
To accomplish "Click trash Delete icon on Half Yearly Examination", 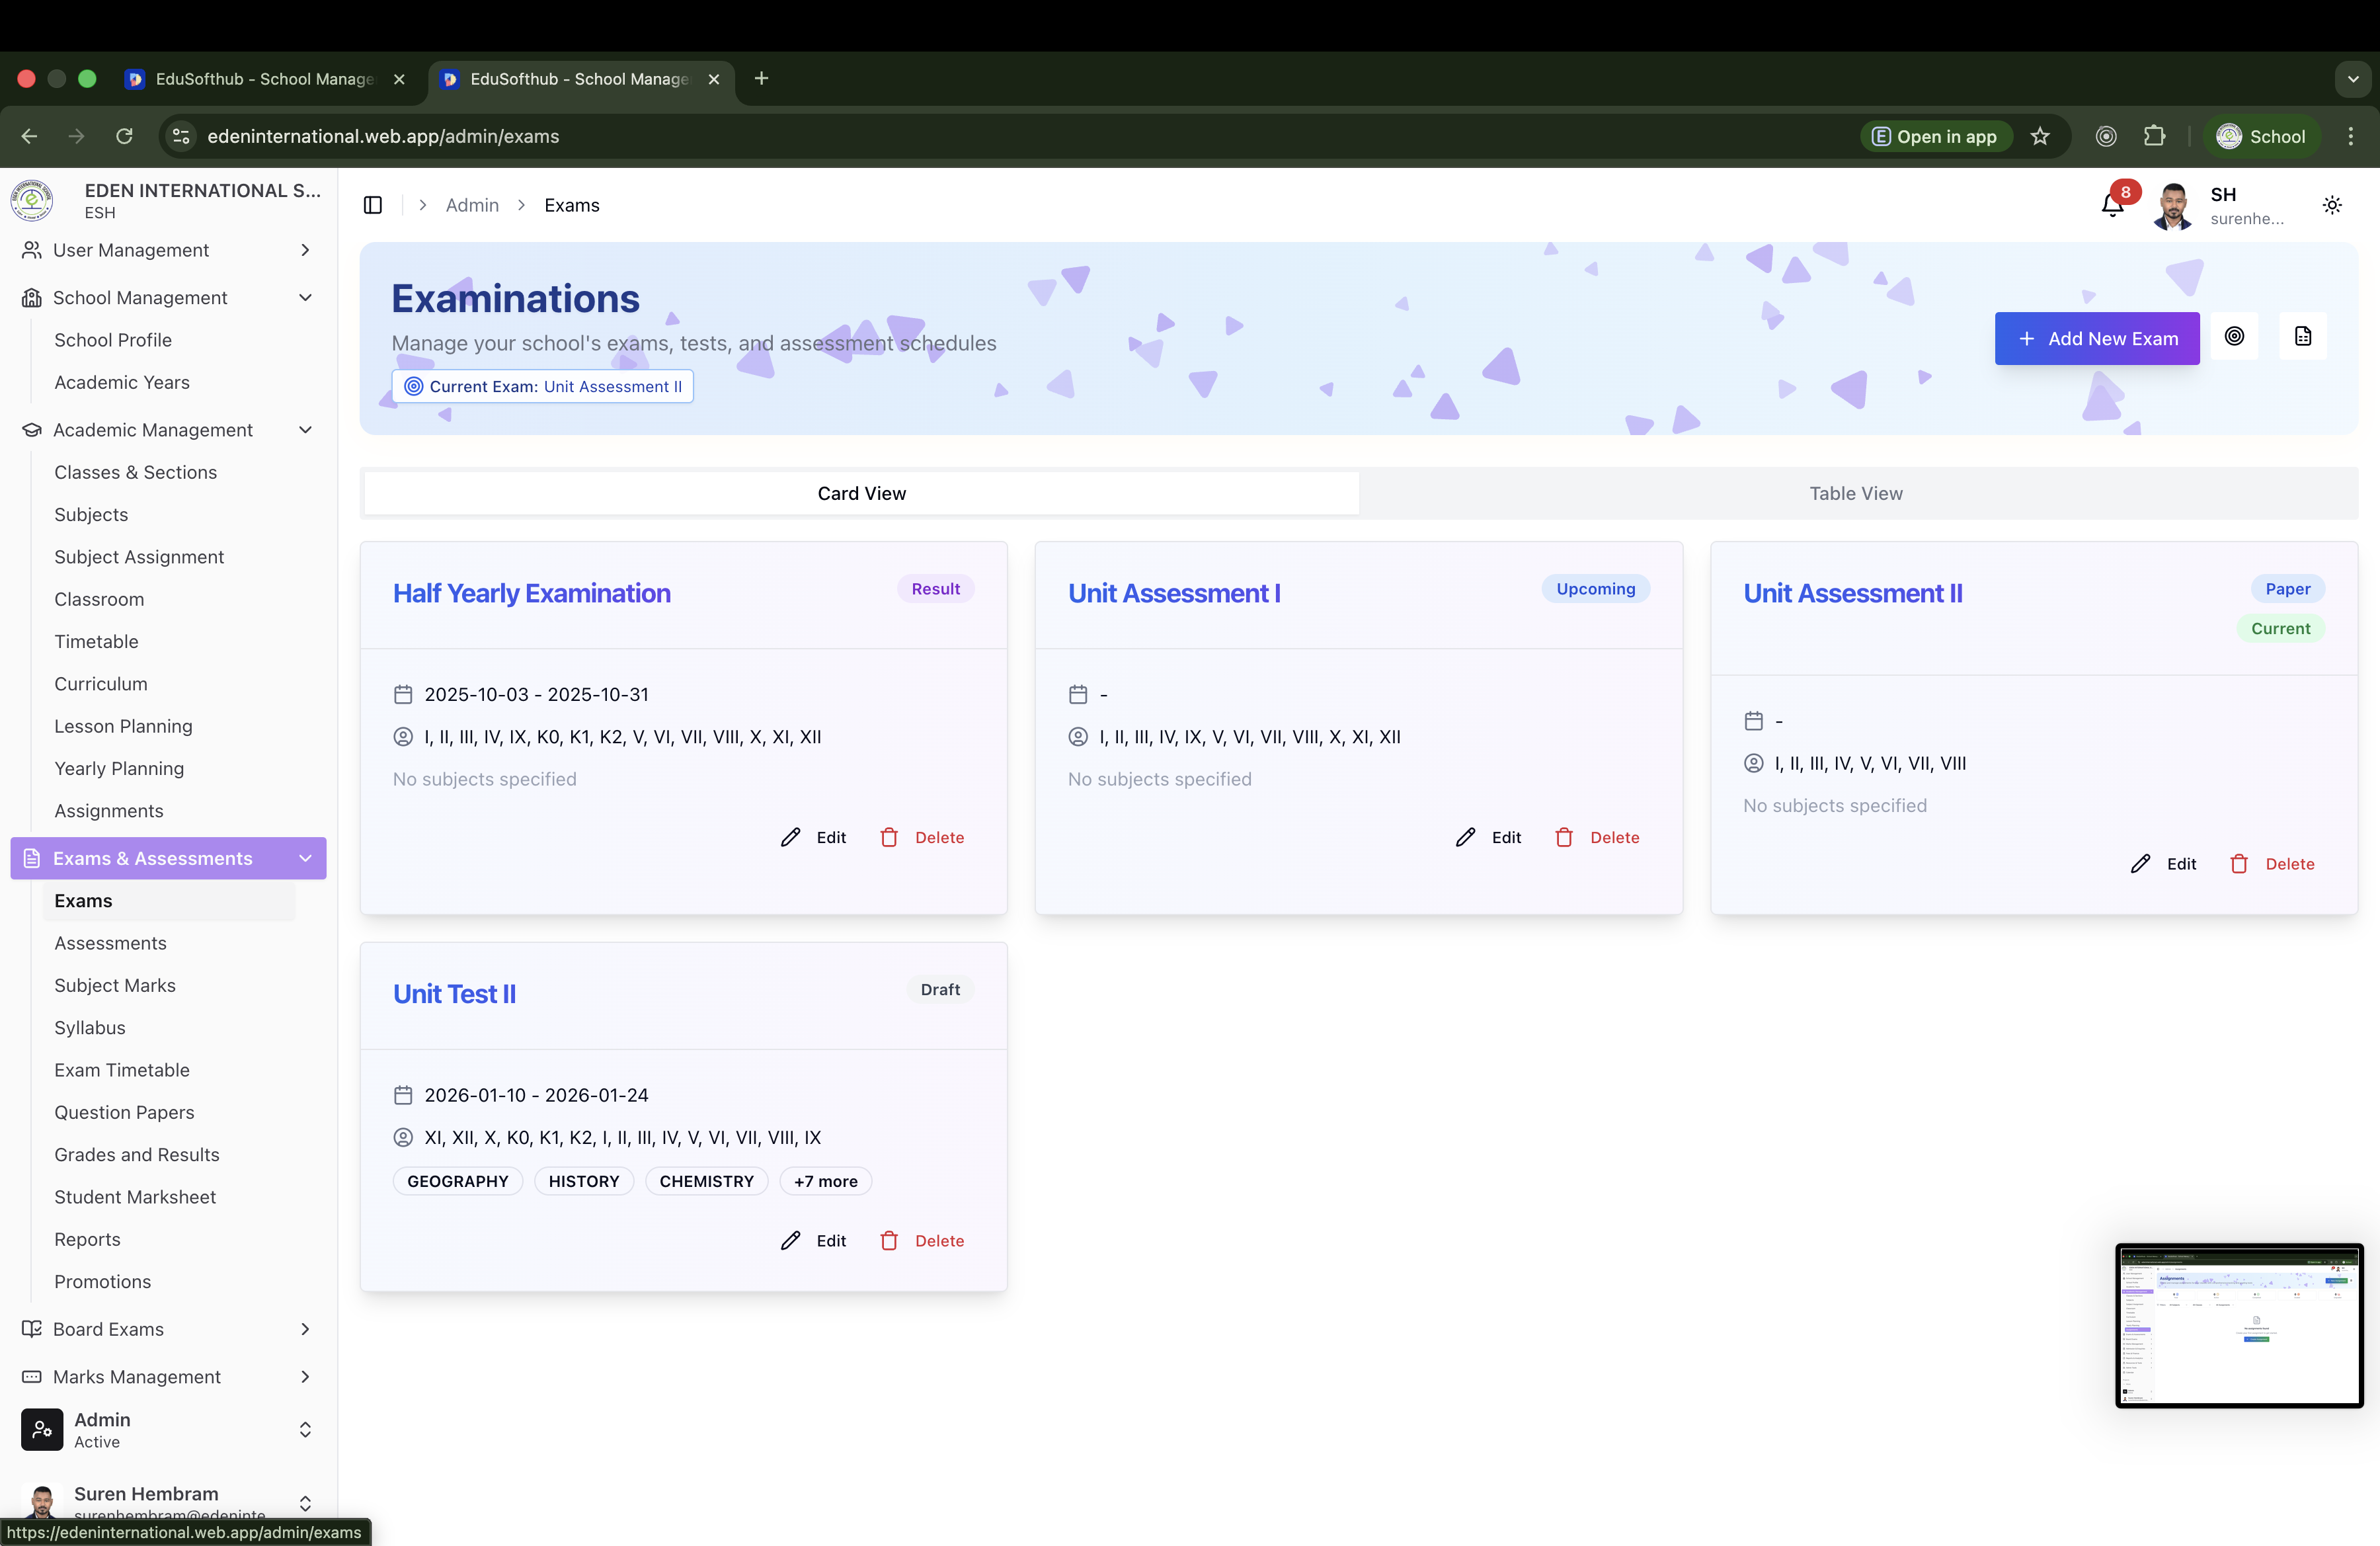I will coord(889,837).
